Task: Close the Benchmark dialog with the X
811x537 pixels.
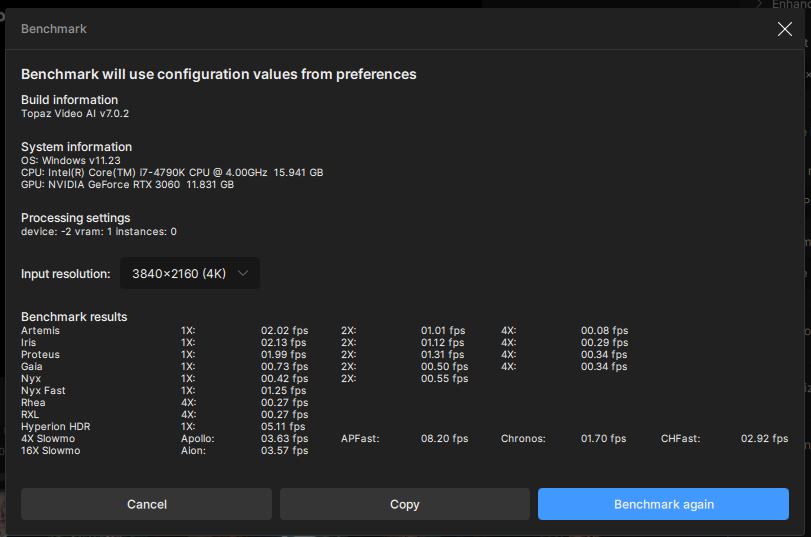Action: pos(785,29)
